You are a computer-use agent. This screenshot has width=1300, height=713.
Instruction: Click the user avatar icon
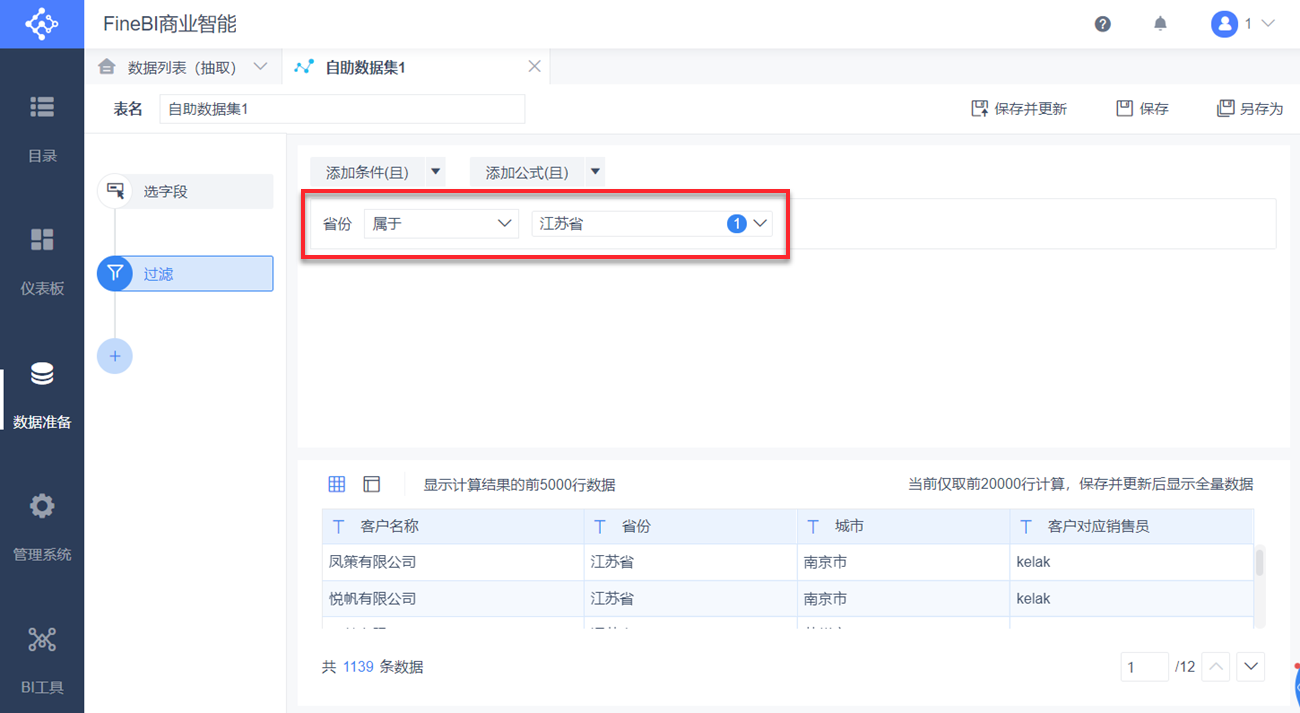pyautogui.click(x=1224, y=24)
